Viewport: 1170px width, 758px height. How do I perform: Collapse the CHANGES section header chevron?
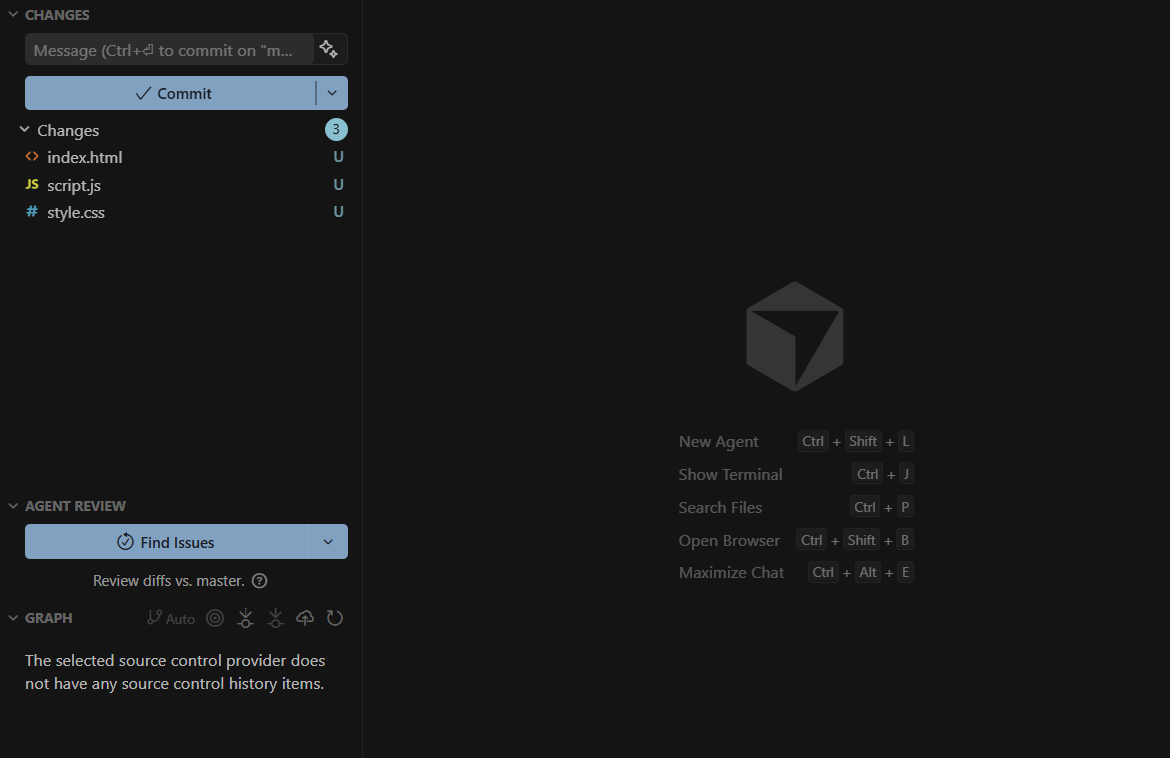pos(13,14)
